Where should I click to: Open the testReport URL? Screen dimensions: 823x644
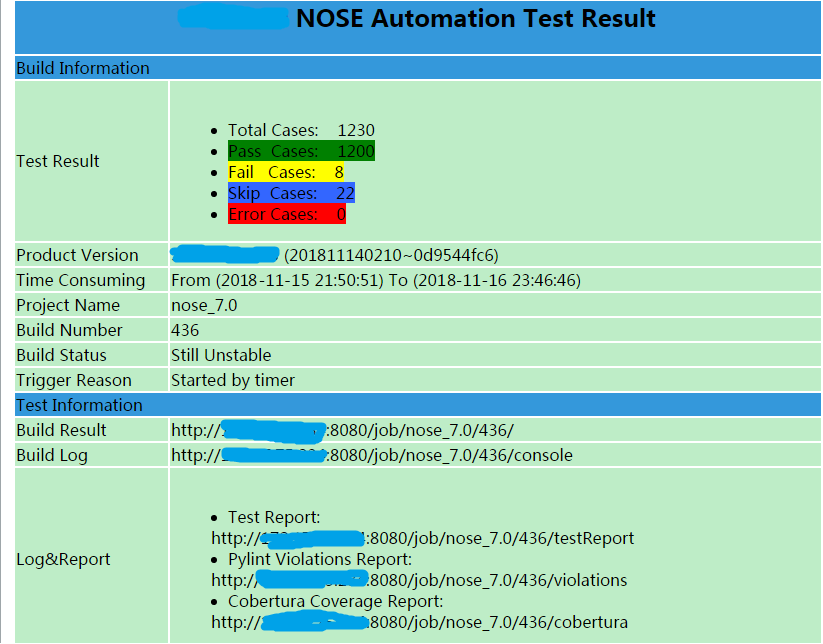pyautogui.click(x=422, y=538)
